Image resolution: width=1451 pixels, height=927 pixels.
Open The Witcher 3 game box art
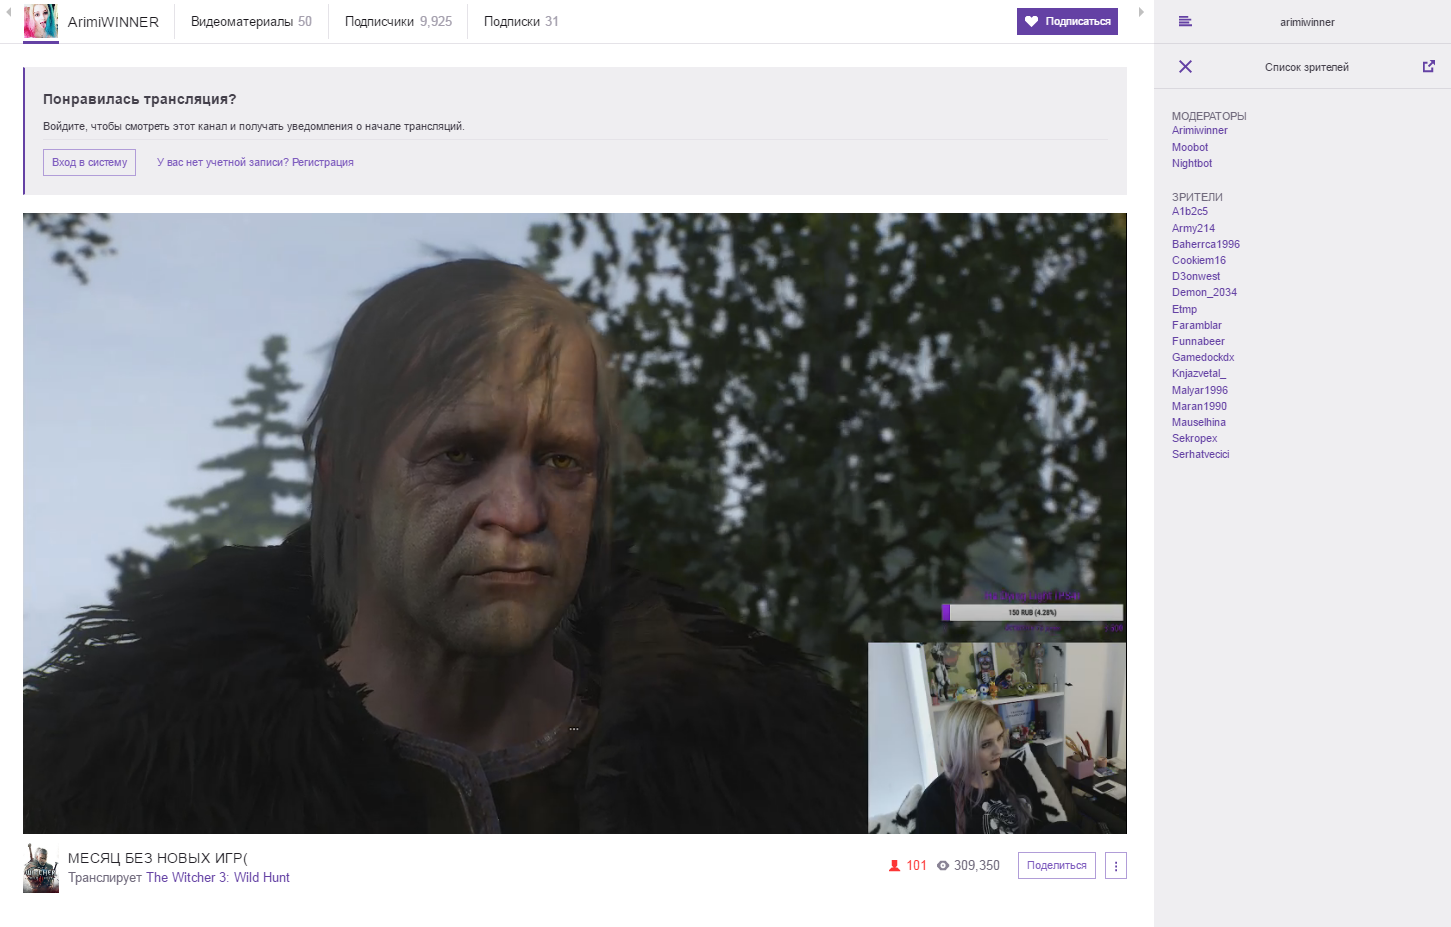pyautogui.click(x=41, y=868)
